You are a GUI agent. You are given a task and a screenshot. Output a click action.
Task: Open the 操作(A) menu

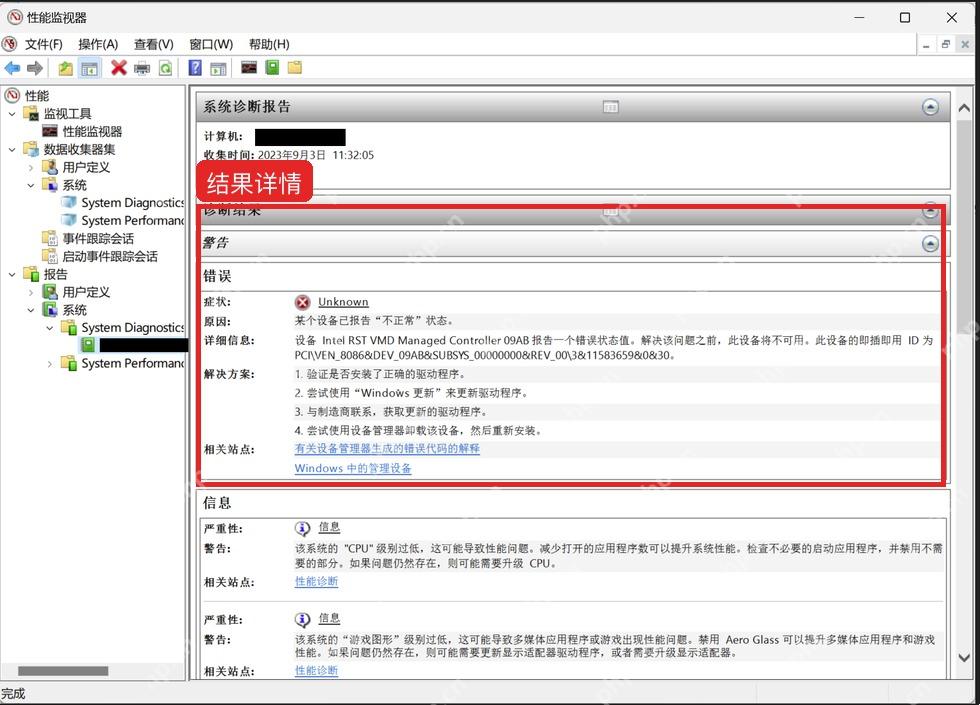click(98, 44)
